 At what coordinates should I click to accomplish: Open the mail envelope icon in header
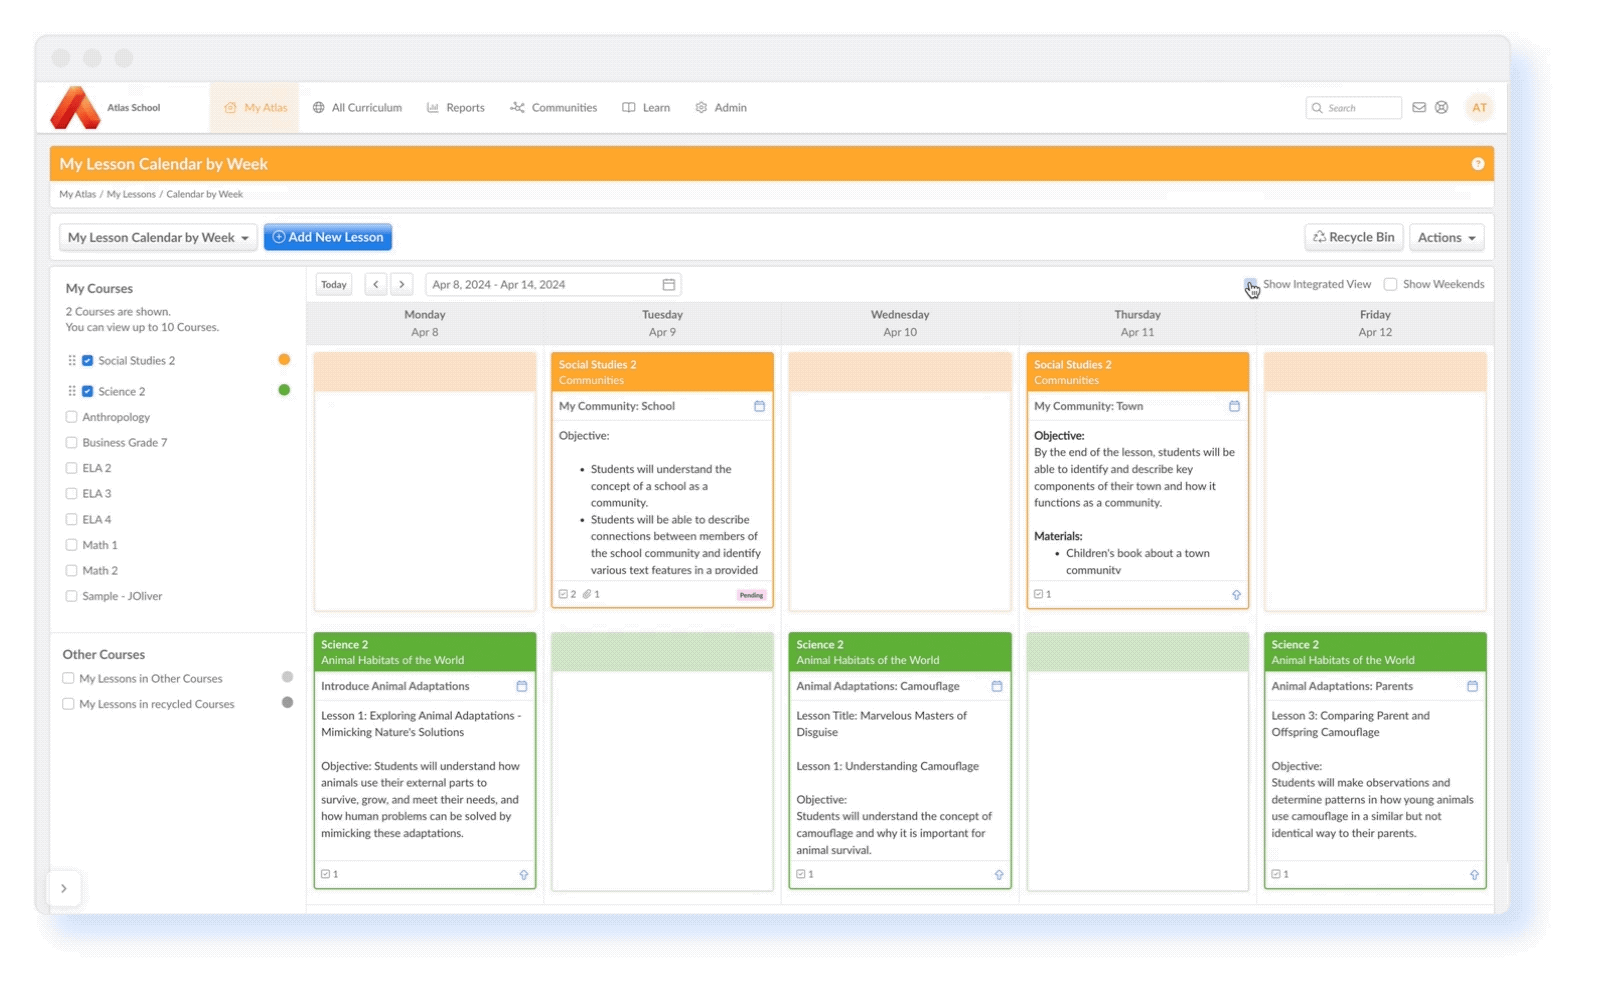pos(1419,108)
